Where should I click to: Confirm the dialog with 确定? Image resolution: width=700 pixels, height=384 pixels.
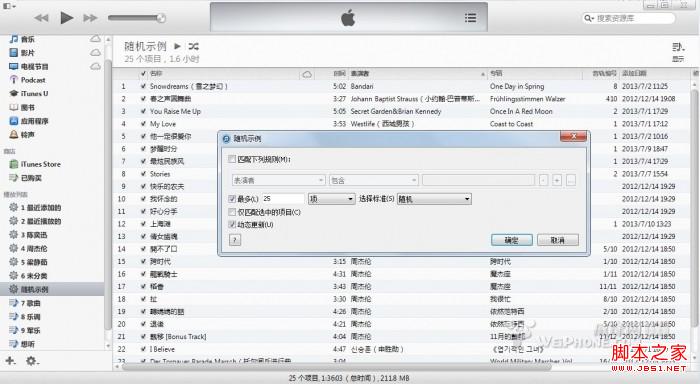point(512,240)
